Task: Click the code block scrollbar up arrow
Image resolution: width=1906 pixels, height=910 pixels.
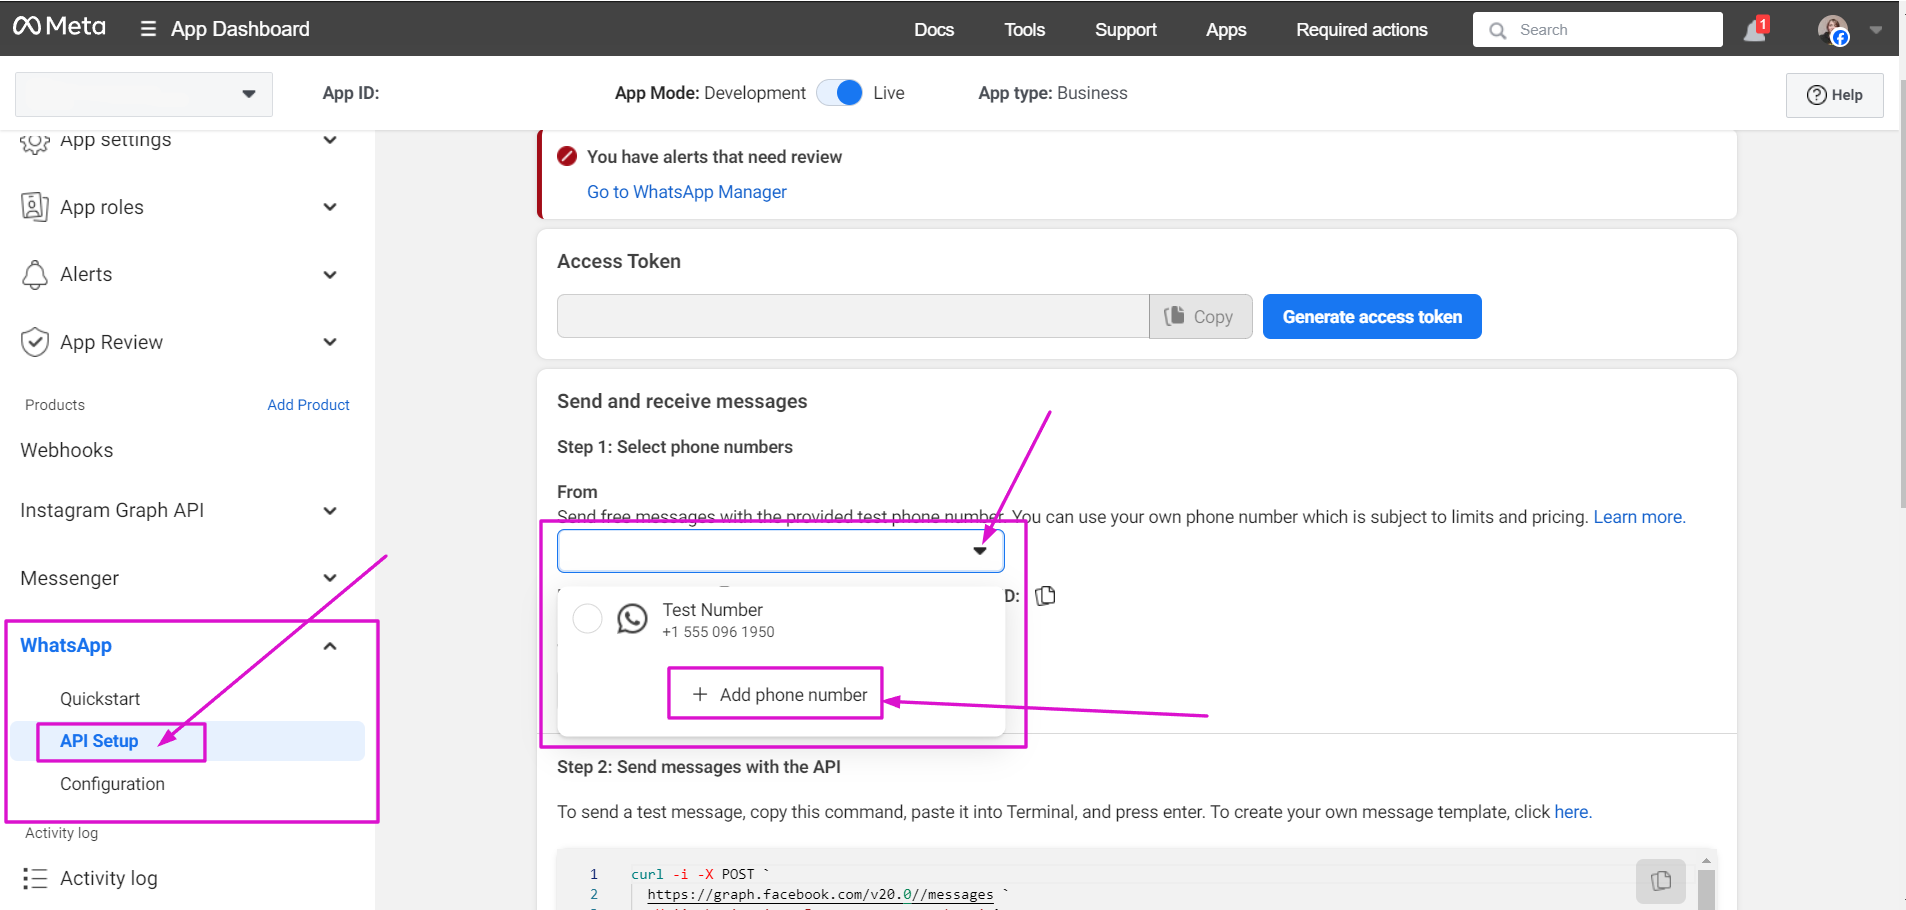Action: coord(1707,861)
